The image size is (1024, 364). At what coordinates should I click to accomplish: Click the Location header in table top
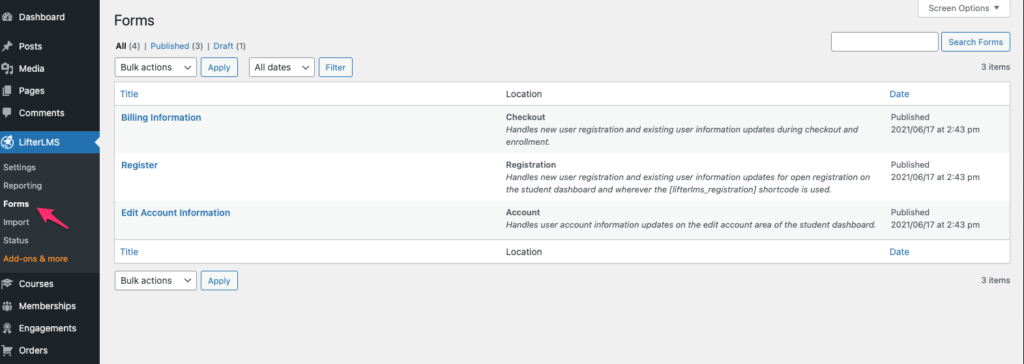click(524, 94)
